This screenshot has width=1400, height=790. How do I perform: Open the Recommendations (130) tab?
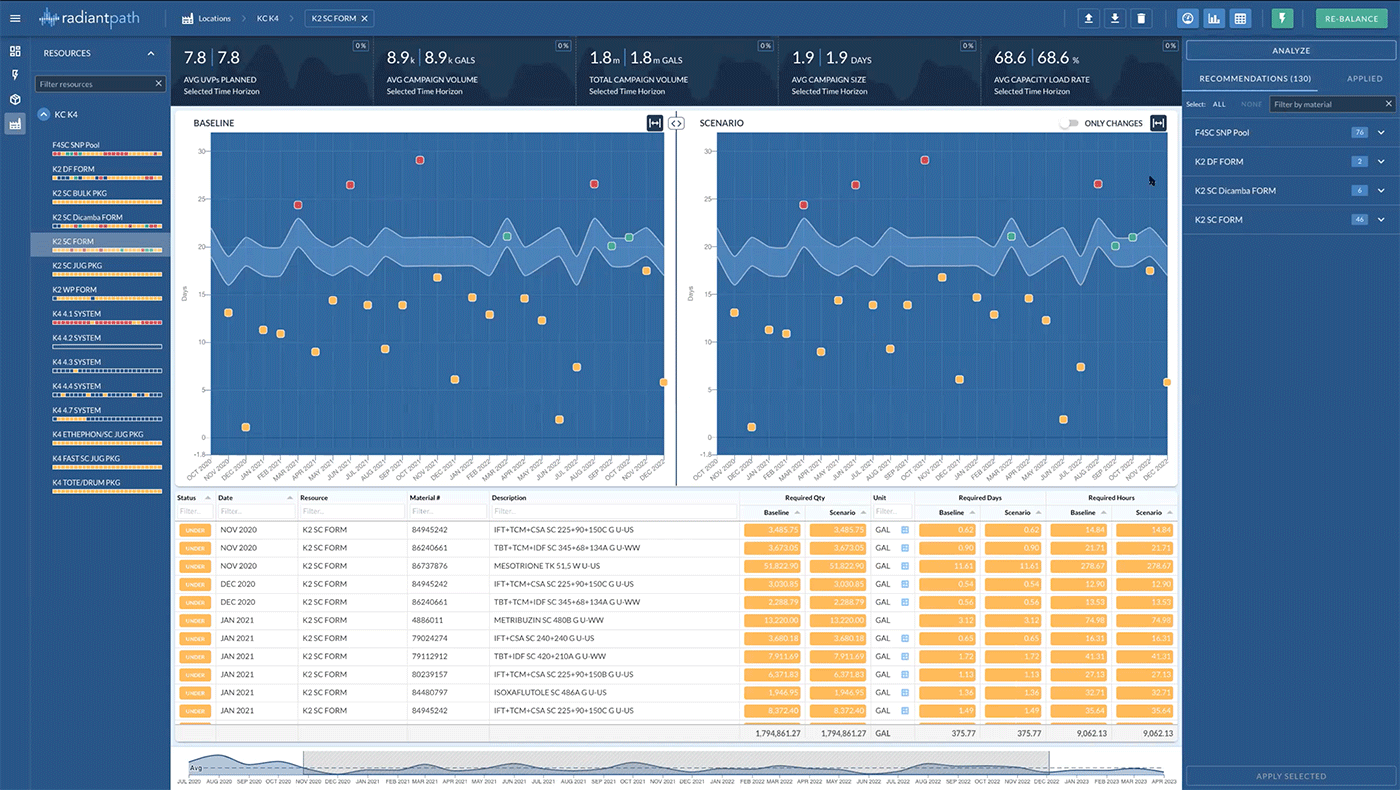pyautogui.click(x=1255, y=78)
